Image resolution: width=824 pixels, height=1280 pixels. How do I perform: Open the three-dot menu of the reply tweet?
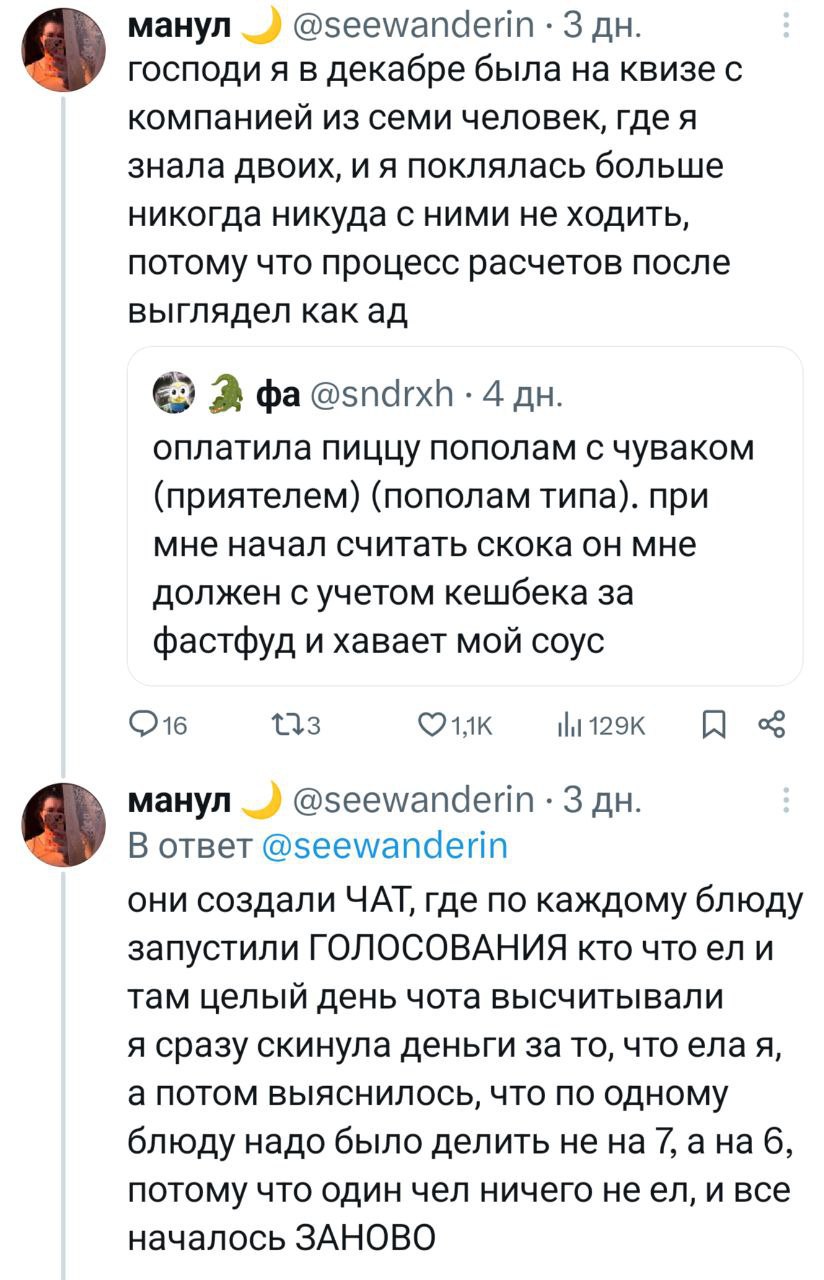point(788,802)
